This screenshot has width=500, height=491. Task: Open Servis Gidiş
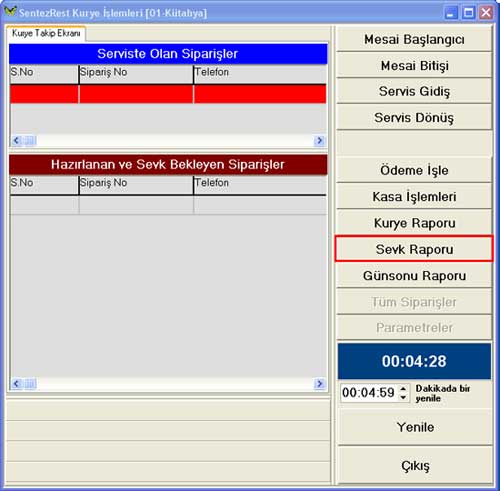tap(414, 91)
